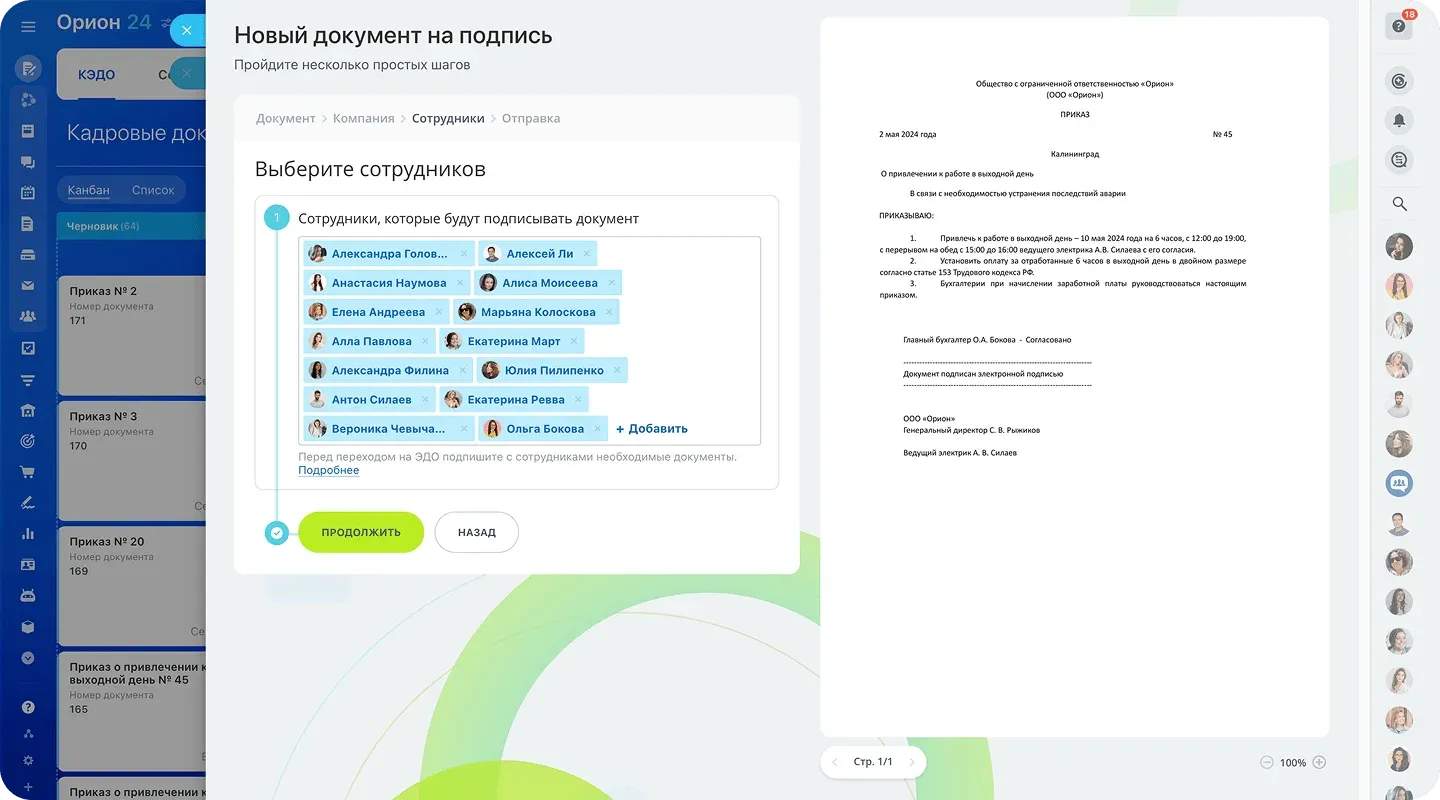Remove Алексей Ли from signers list
Viewport: 1440px width, 800px height.
click(x=586, y=253)
